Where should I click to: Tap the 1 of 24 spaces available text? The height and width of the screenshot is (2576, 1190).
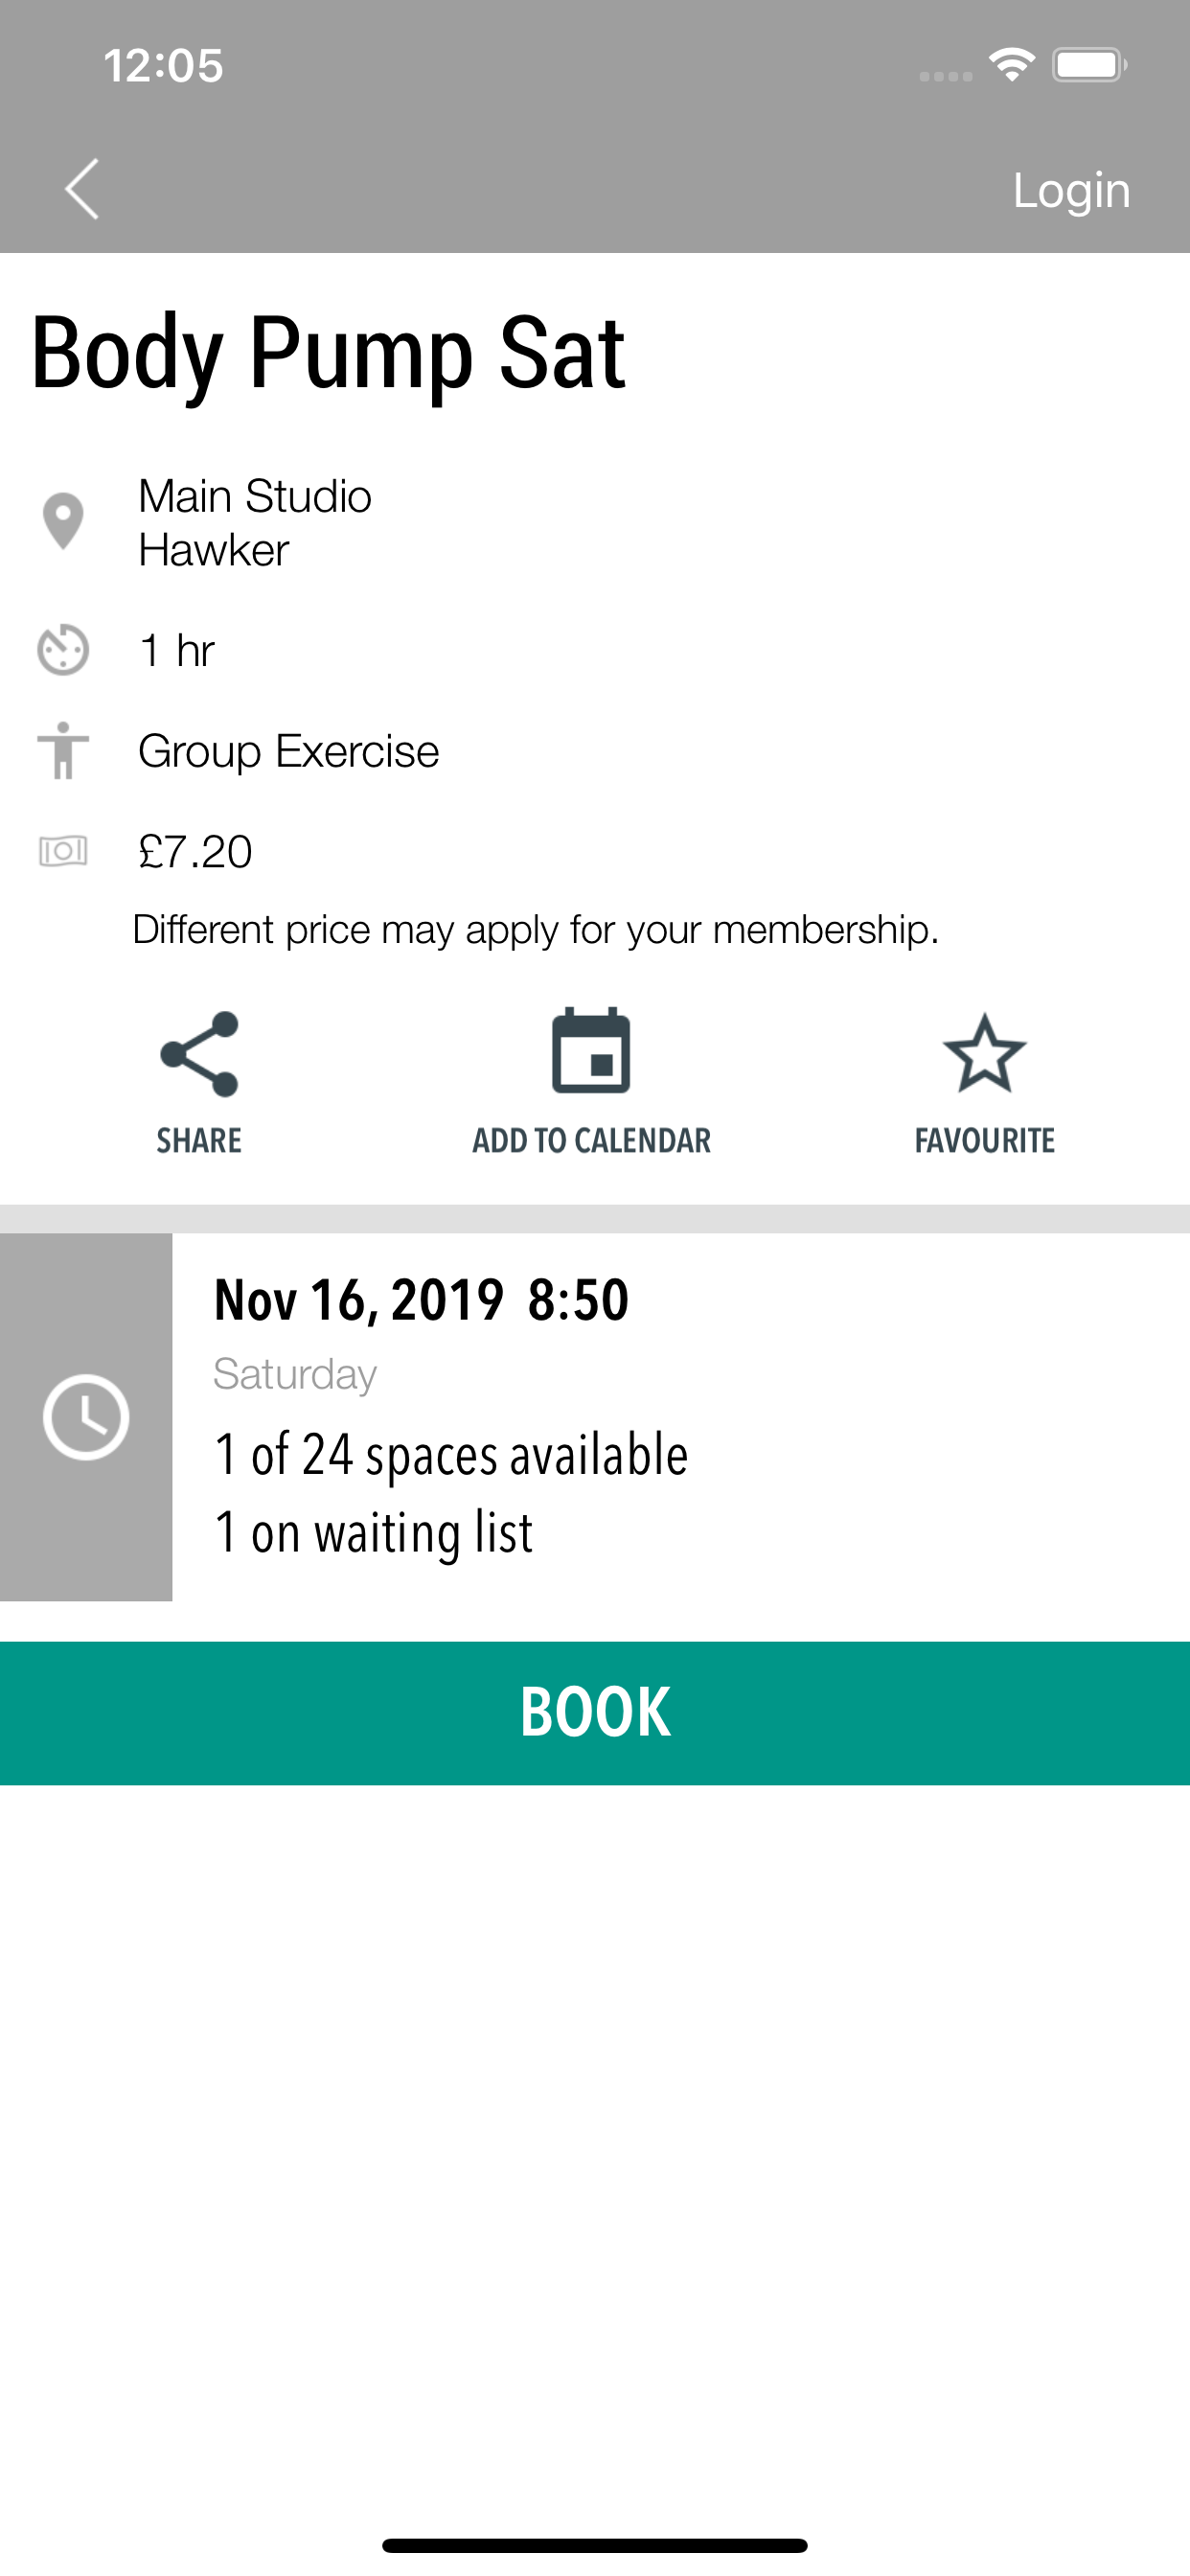click(x=451, y=1455)
